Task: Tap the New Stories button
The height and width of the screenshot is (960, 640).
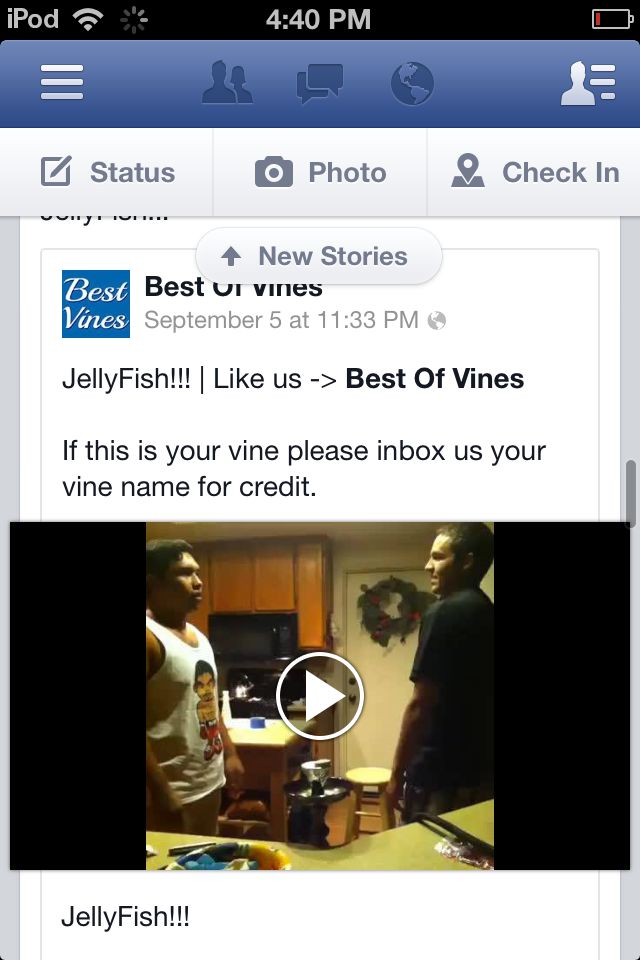Action: point(318,256)
